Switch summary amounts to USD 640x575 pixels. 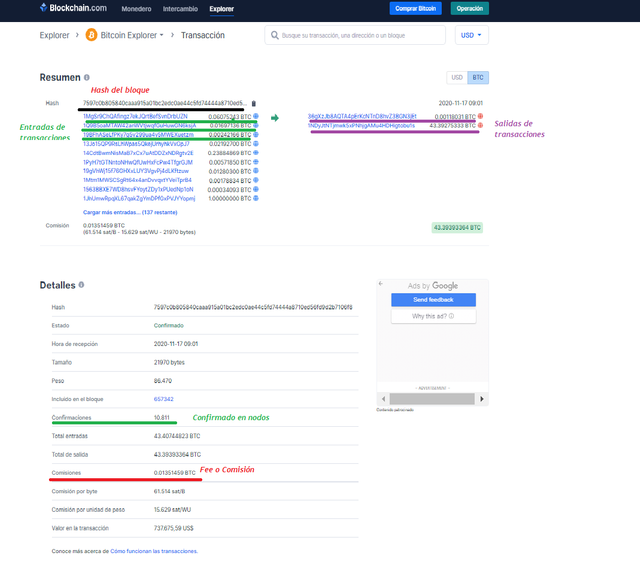click(457, 78)
